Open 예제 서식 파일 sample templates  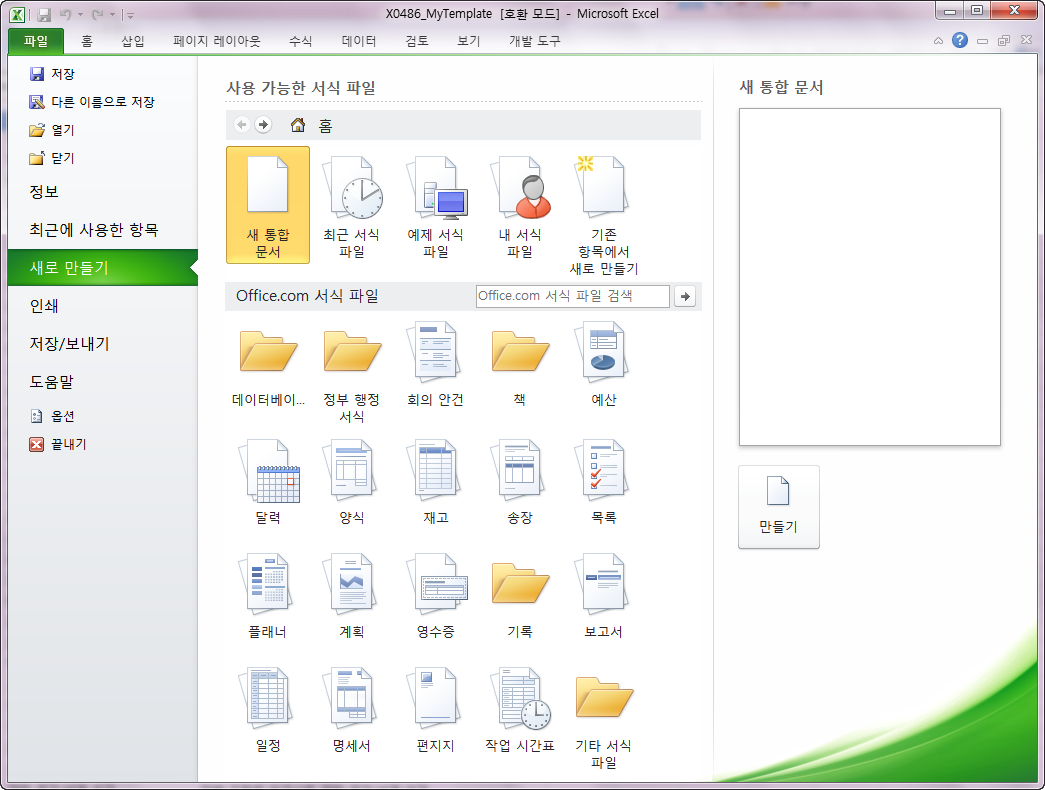(436, 205)
